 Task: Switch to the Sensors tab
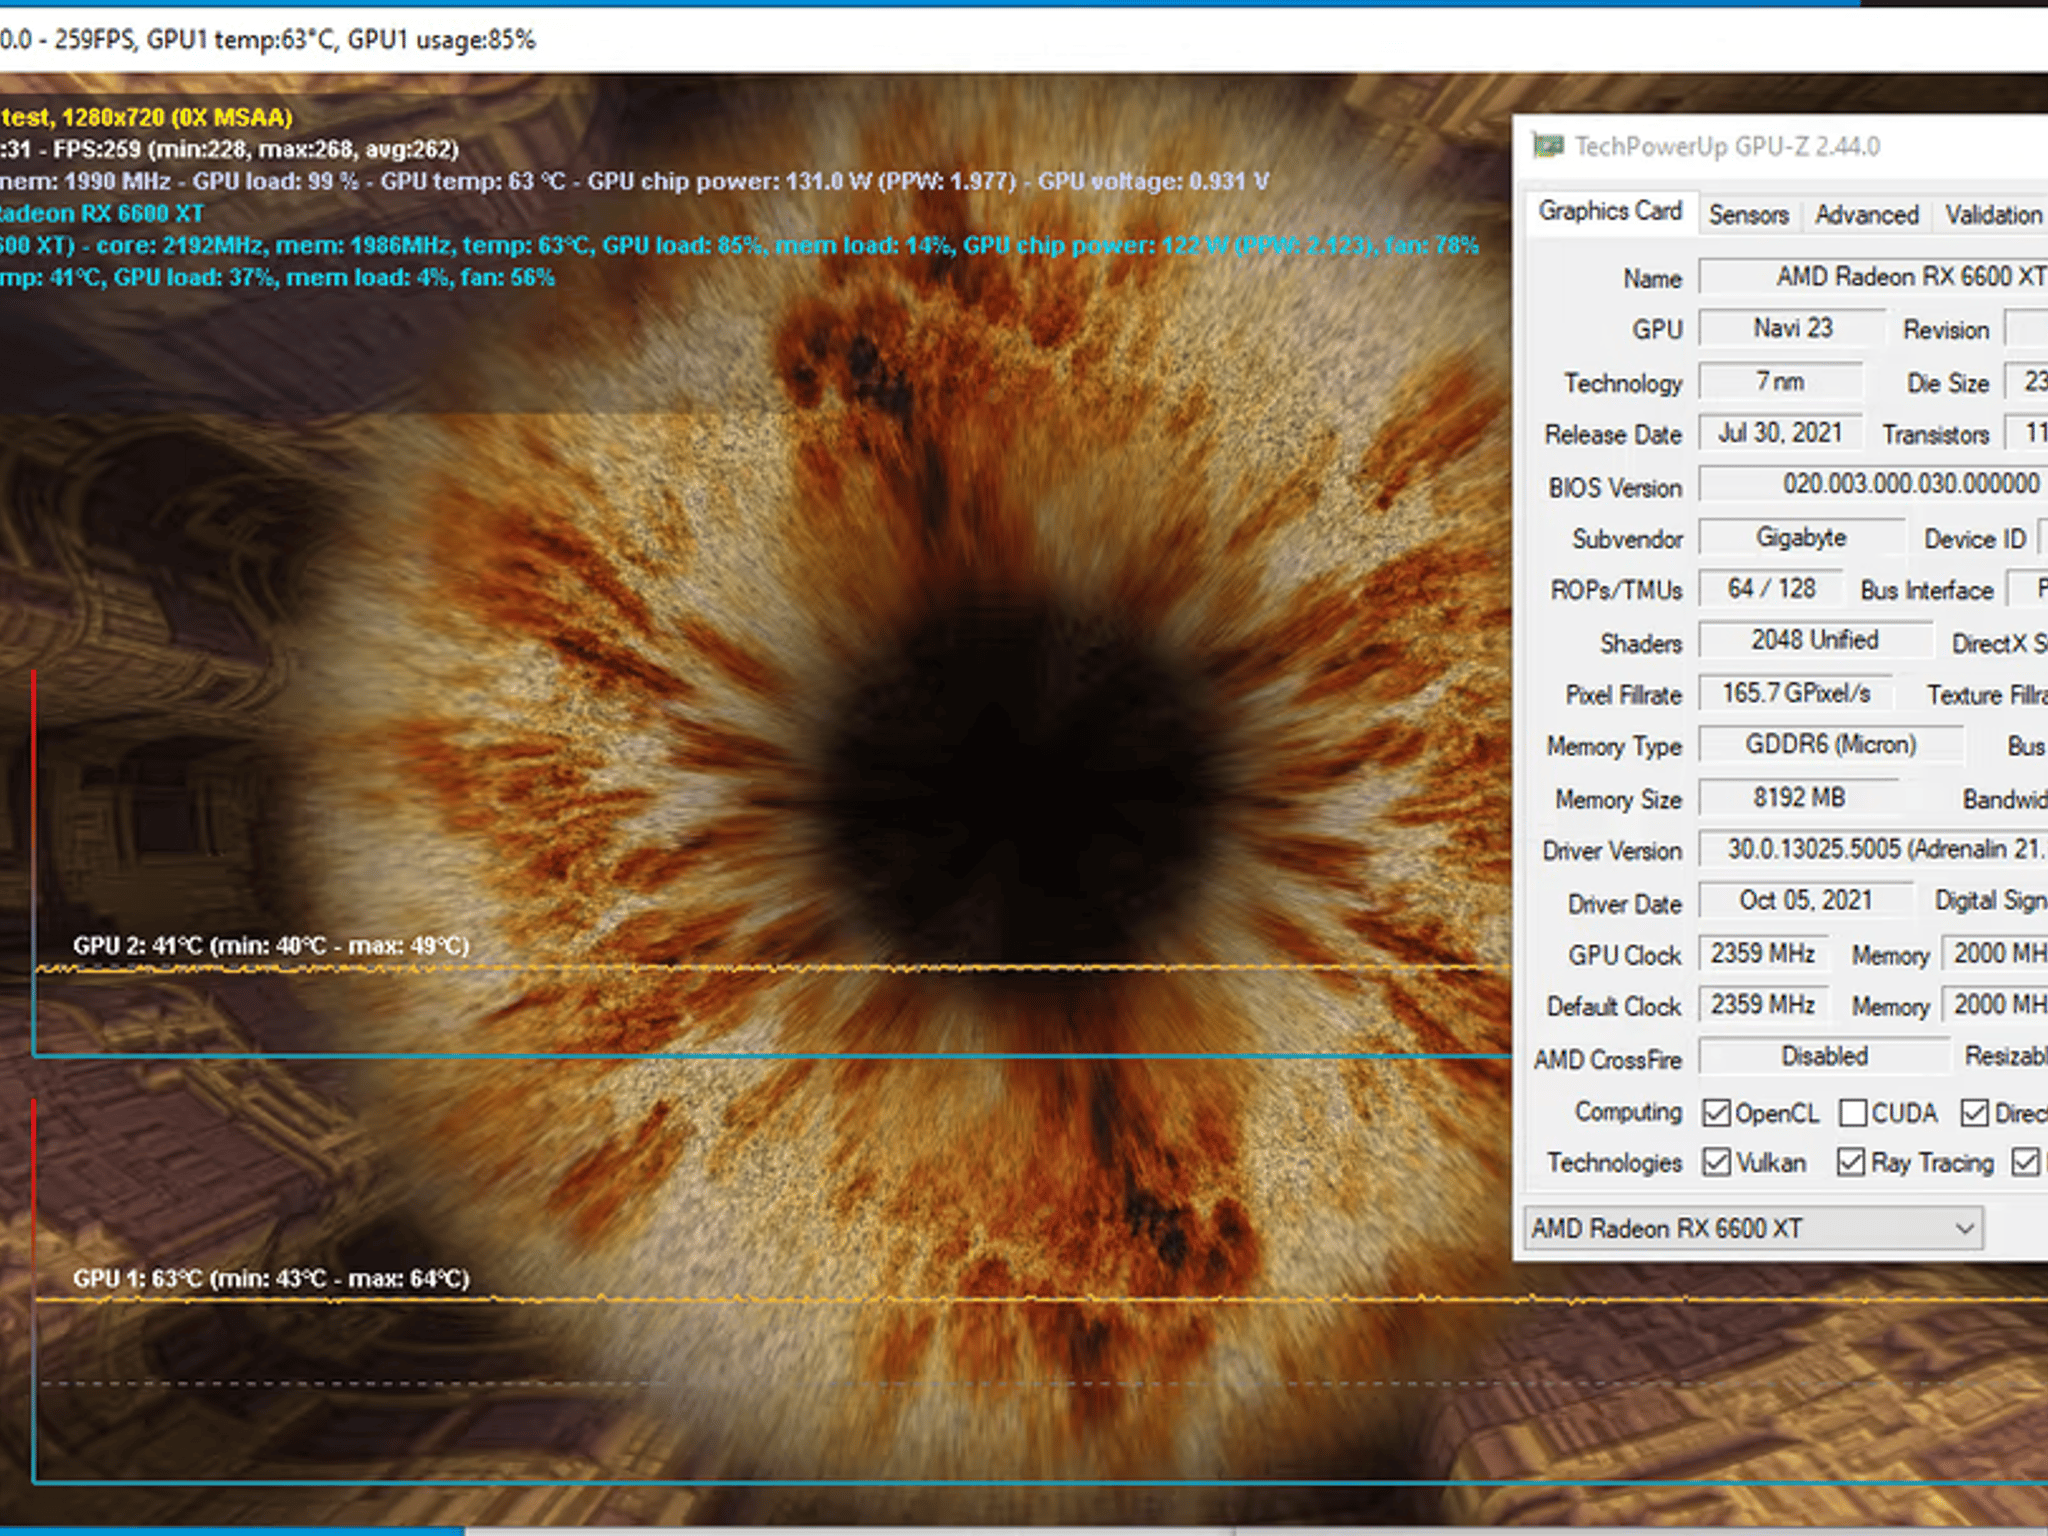click(1748, 214)
